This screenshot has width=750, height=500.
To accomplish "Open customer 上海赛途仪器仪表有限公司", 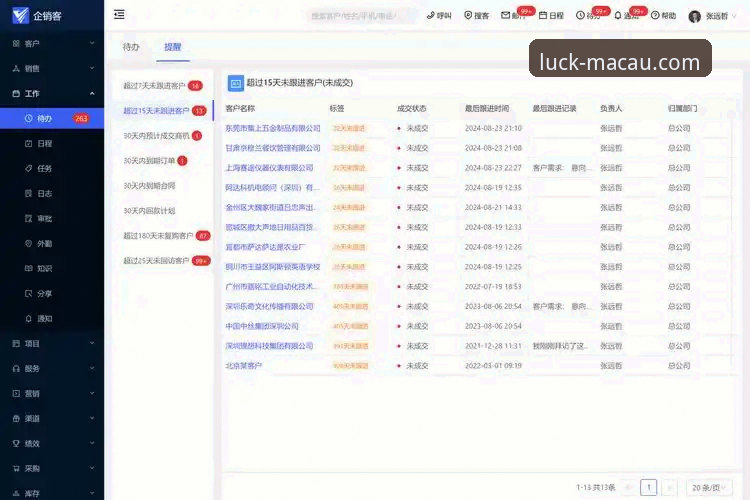I will pyautogui.click(x=269, y=168).
